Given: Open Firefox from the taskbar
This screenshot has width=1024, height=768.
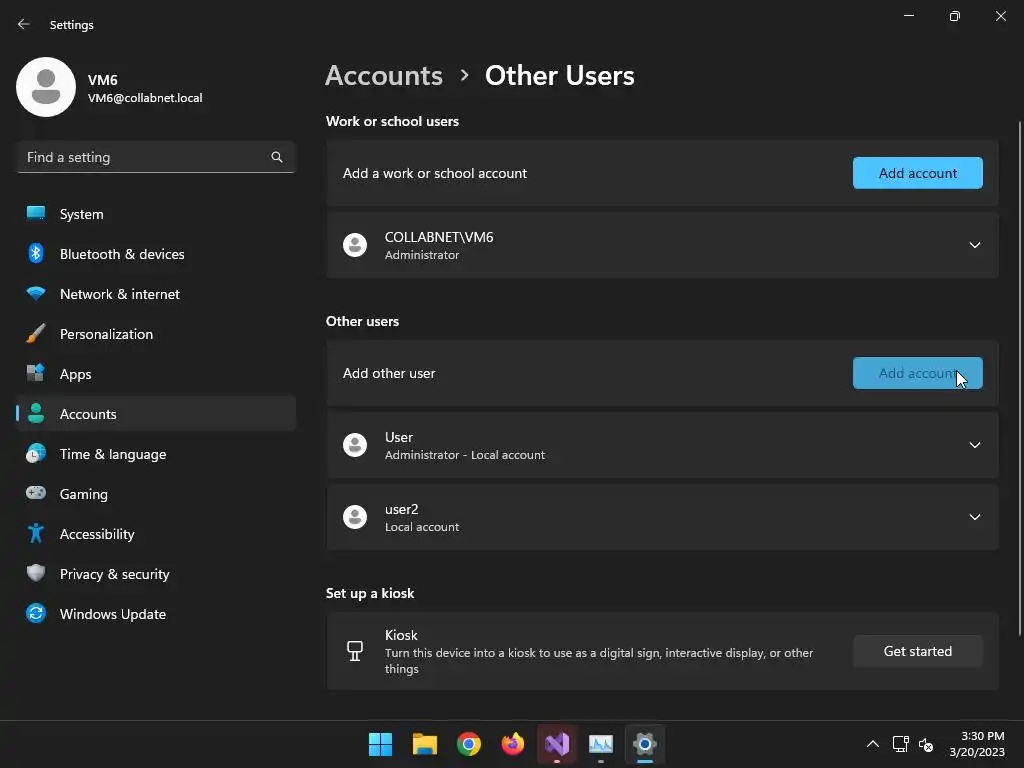Looking at the screenshot, I should [x=513, y=744].
